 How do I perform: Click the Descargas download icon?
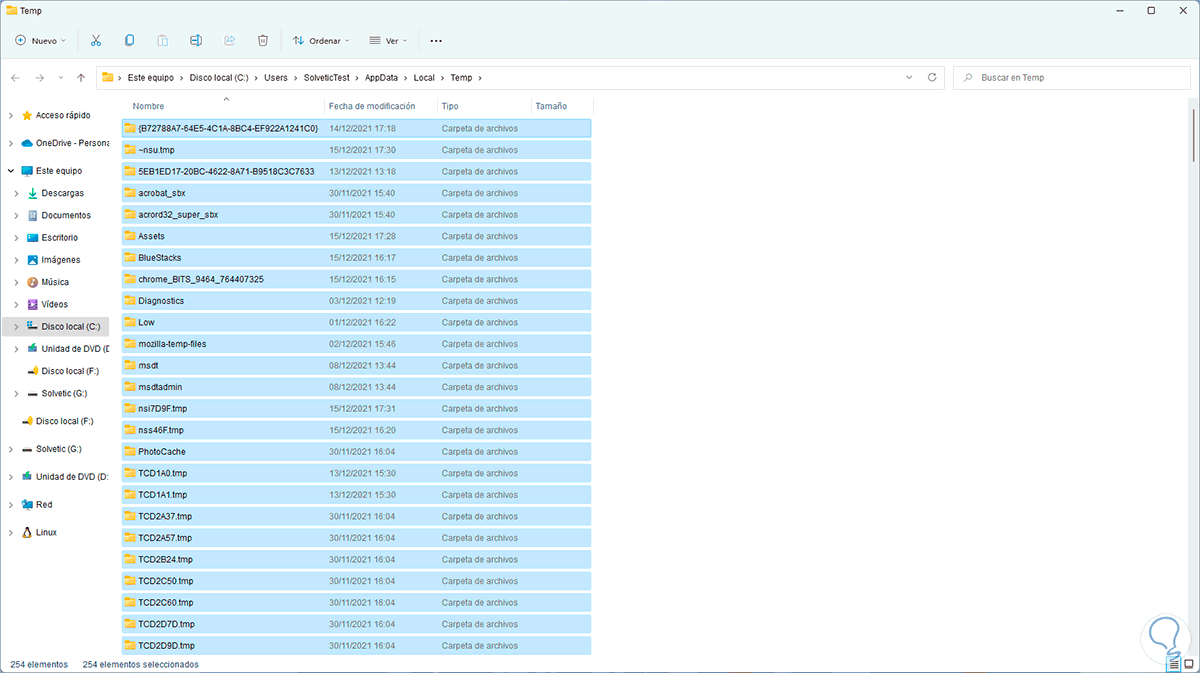tap(32, 193)
